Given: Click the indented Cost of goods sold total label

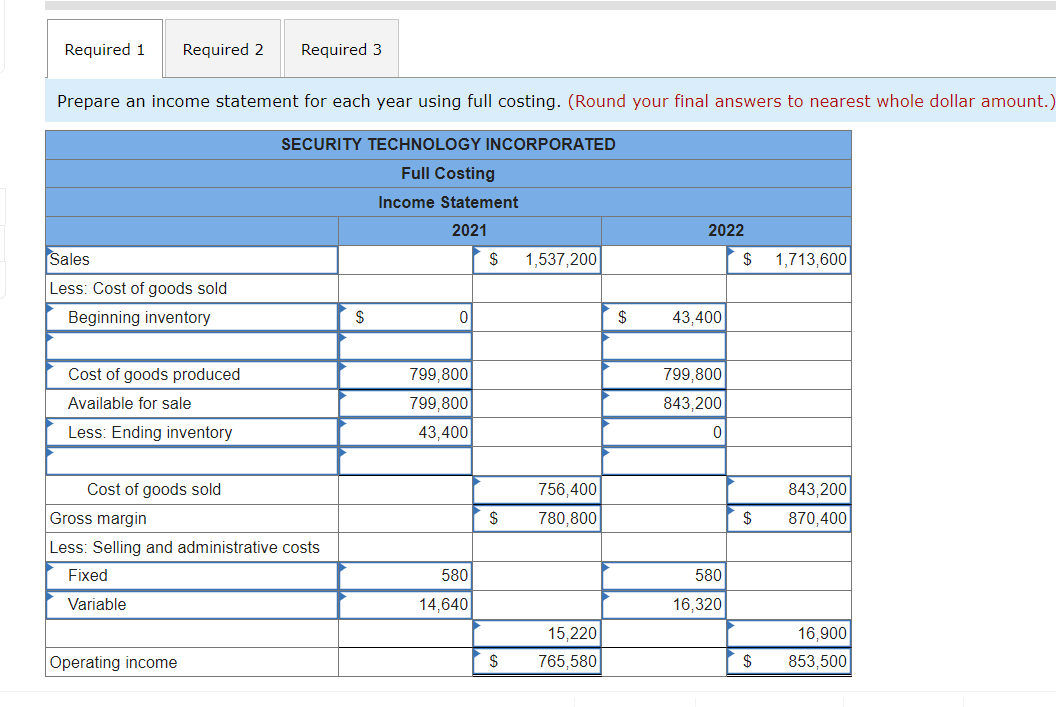Looking at the screenshot, I should coord(154,490).
